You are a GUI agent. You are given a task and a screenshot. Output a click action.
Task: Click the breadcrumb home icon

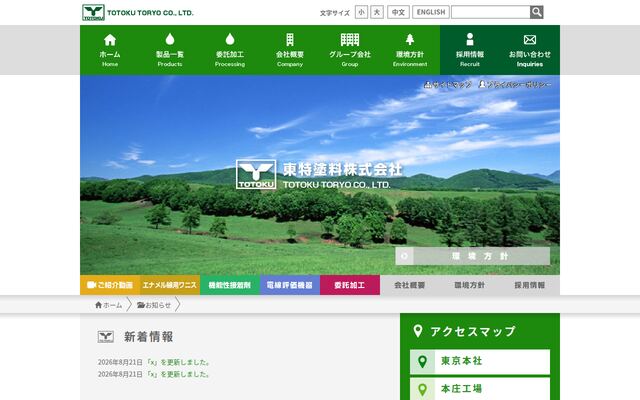(98, 305)
